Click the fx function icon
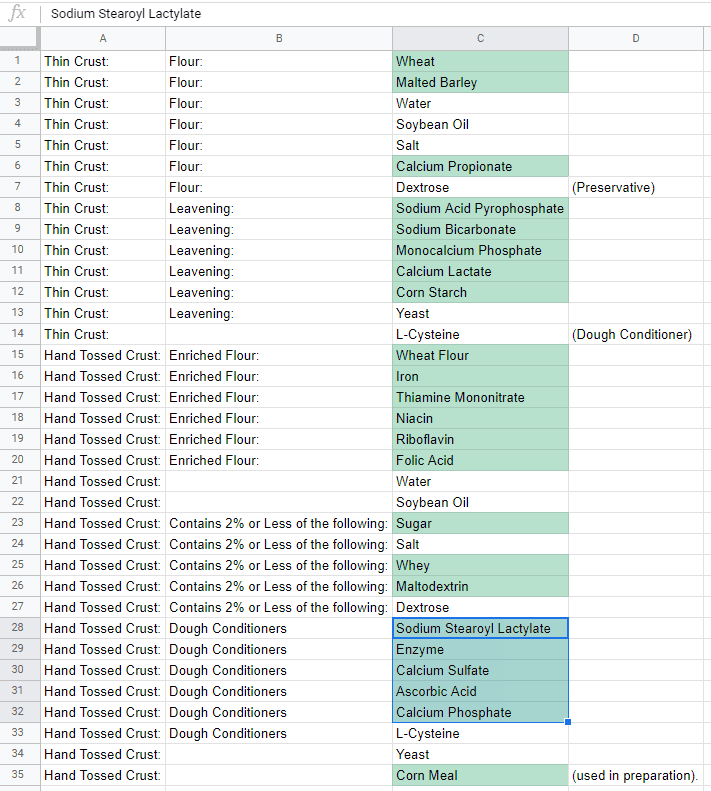The image size is (711, 791). pos(17,14)
